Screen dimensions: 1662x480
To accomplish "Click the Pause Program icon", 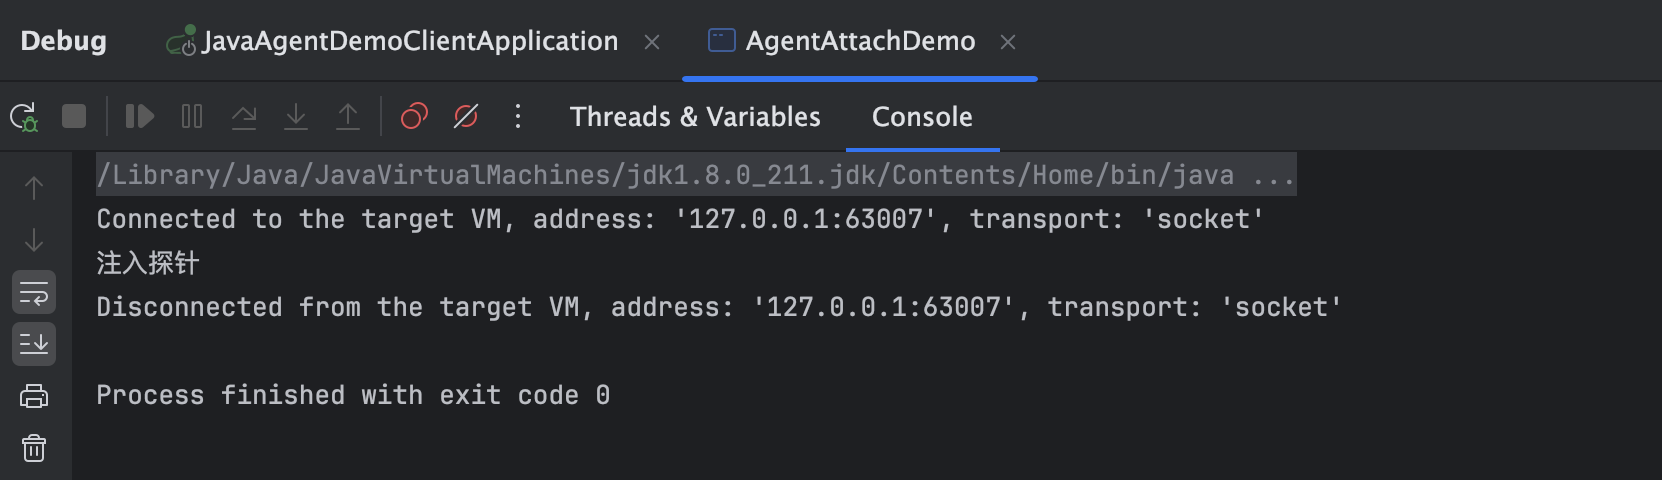I will (192, 117).
